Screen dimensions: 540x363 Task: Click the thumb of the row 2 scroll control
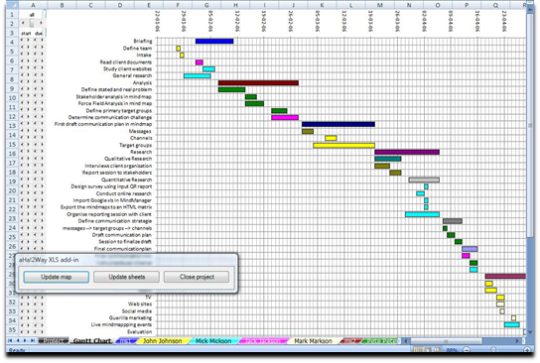[32, 23]
